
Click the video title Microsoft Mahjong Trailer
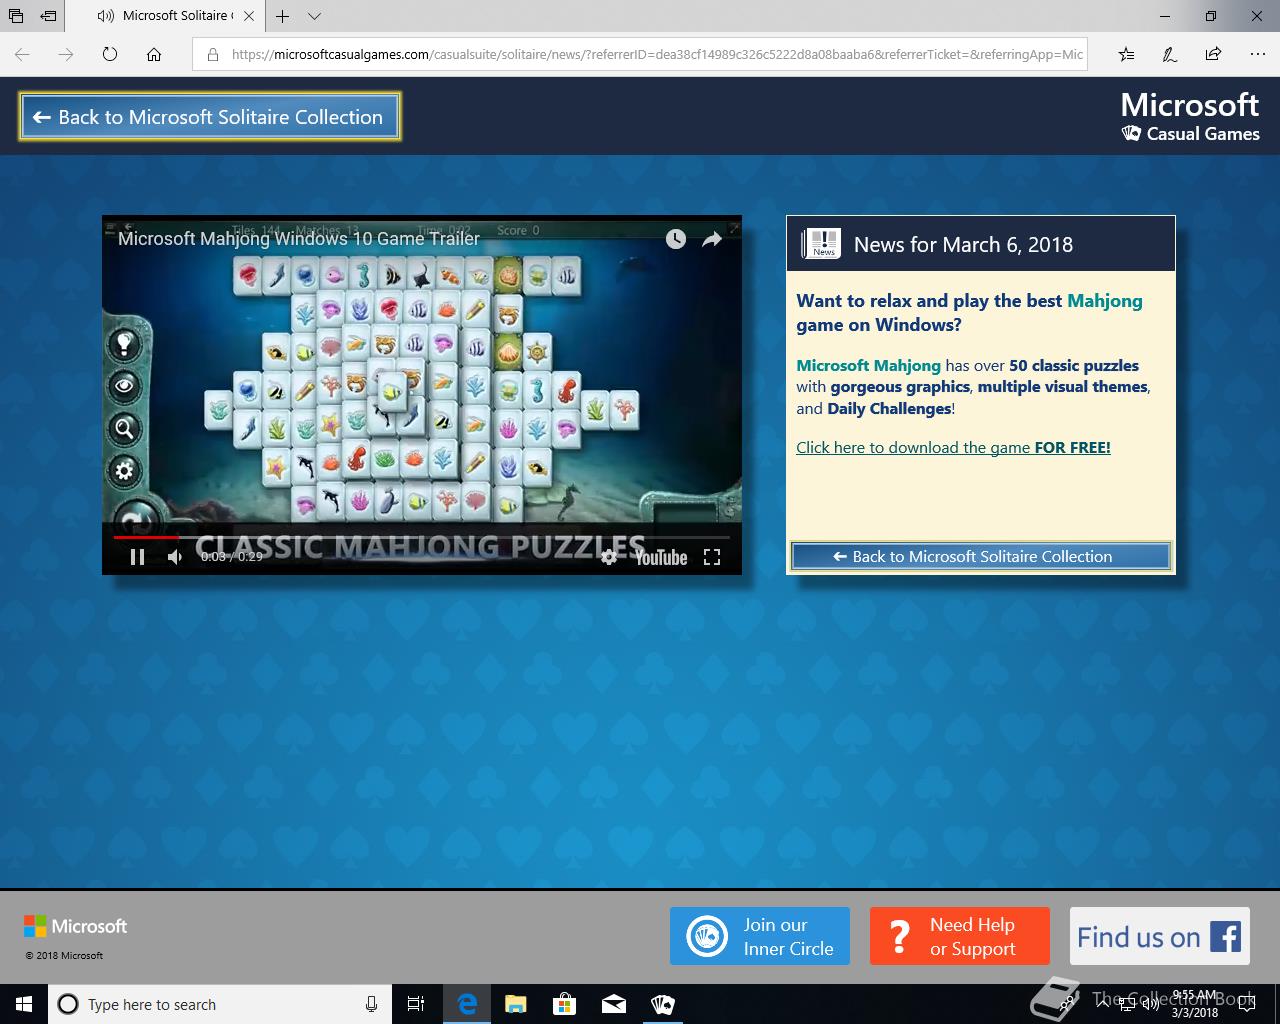click(299, 239)
